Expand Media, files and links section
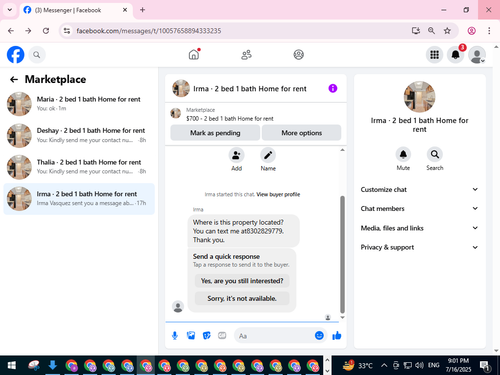Image resolution: width=500 pixels, height=375 pixels. click(419, 228)
